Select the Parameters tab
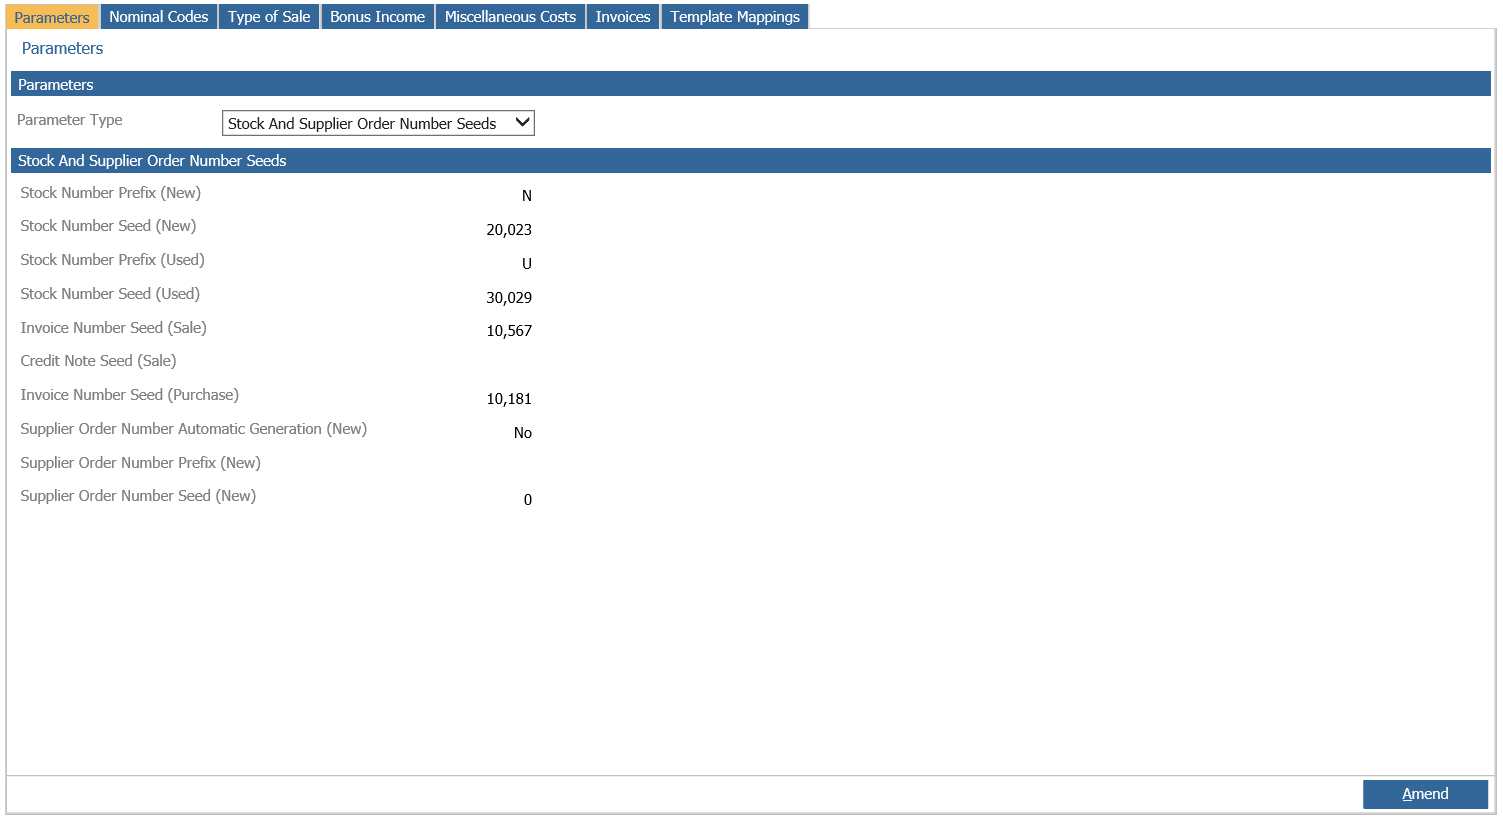 pyautogui.click(x=52, y=17)
